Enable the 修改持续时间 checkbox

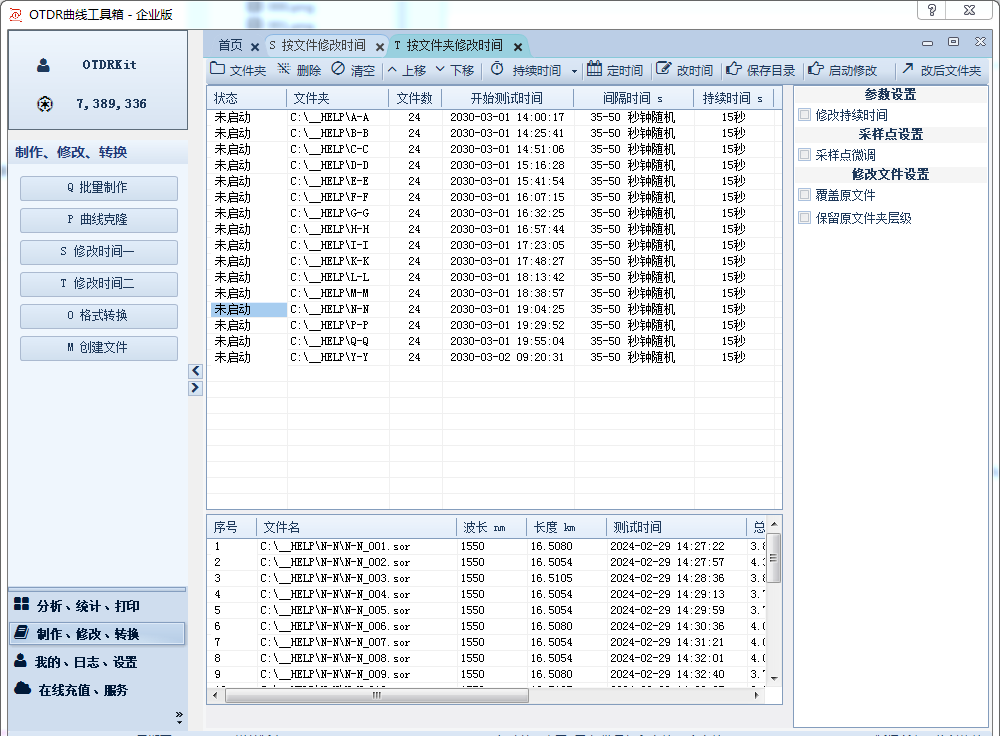(x=805, y=115)
